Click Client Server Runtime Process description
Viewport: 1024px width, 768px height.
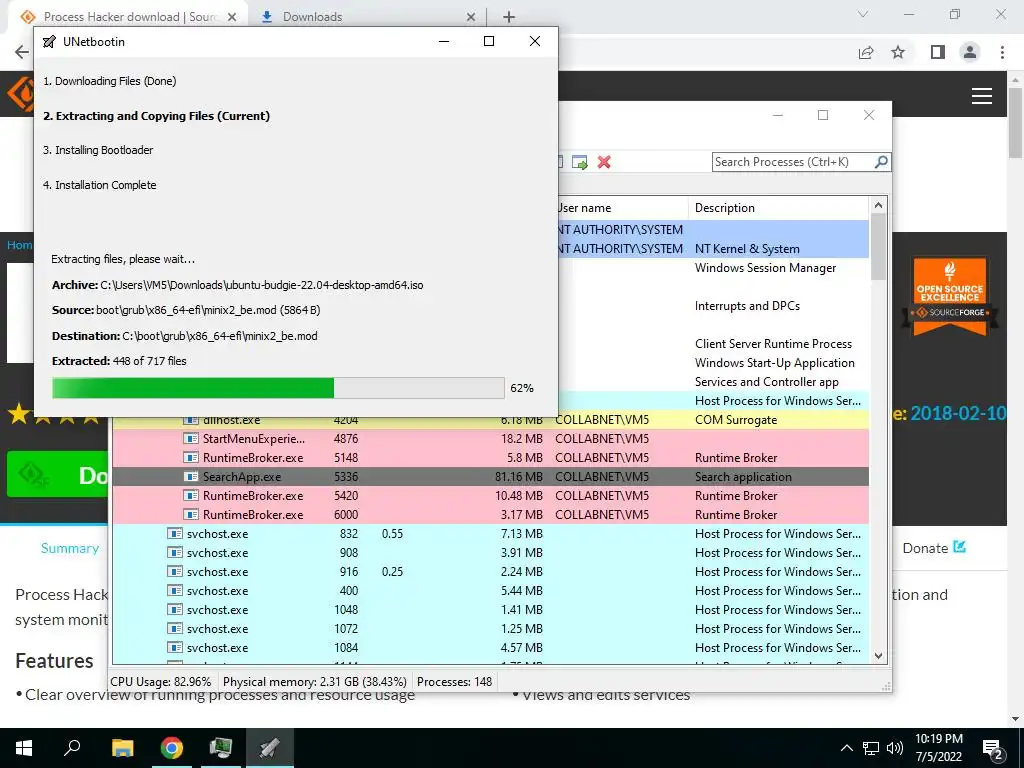click(x=773, y=344)
